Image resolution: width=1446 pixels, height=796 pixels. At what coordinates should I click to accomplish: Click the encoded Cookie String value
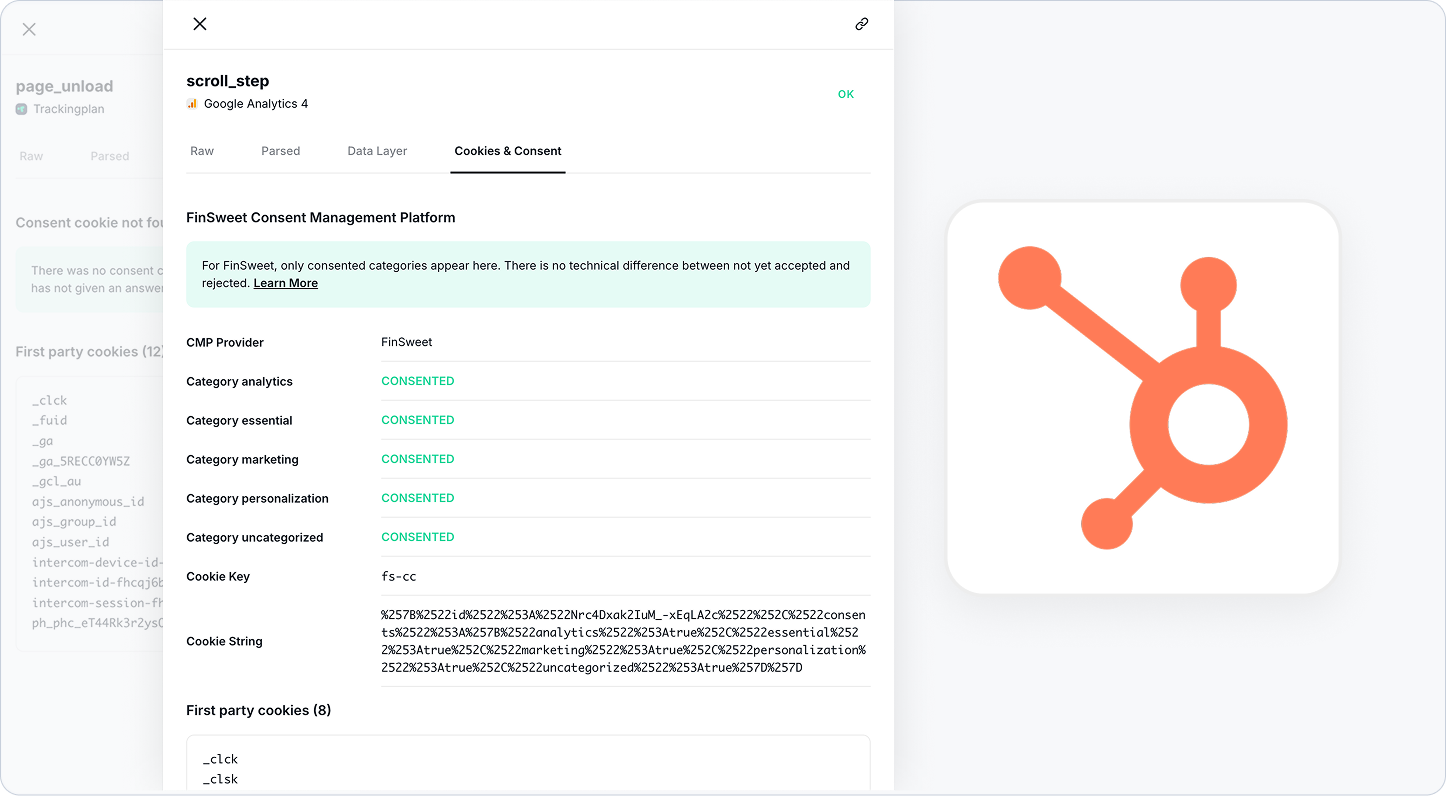coord(624,641)
